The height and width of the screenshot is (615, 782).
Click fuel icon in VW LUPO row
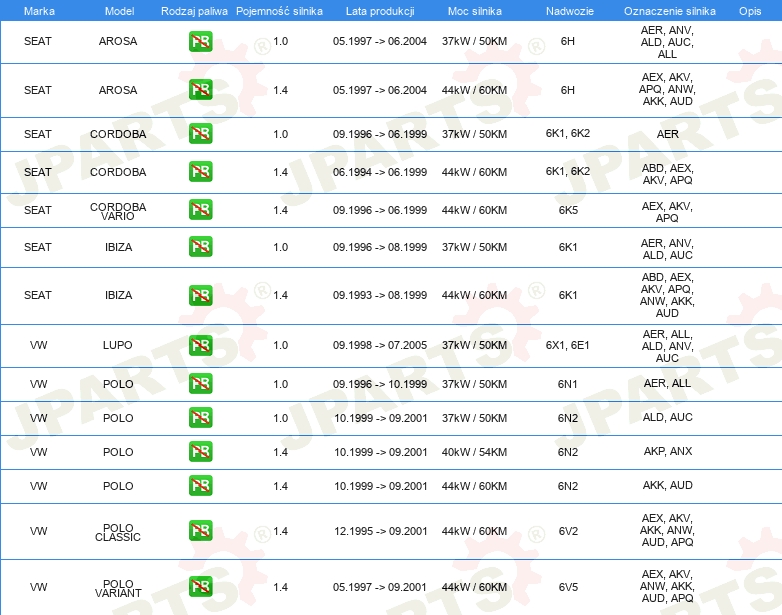pos(200,345)
